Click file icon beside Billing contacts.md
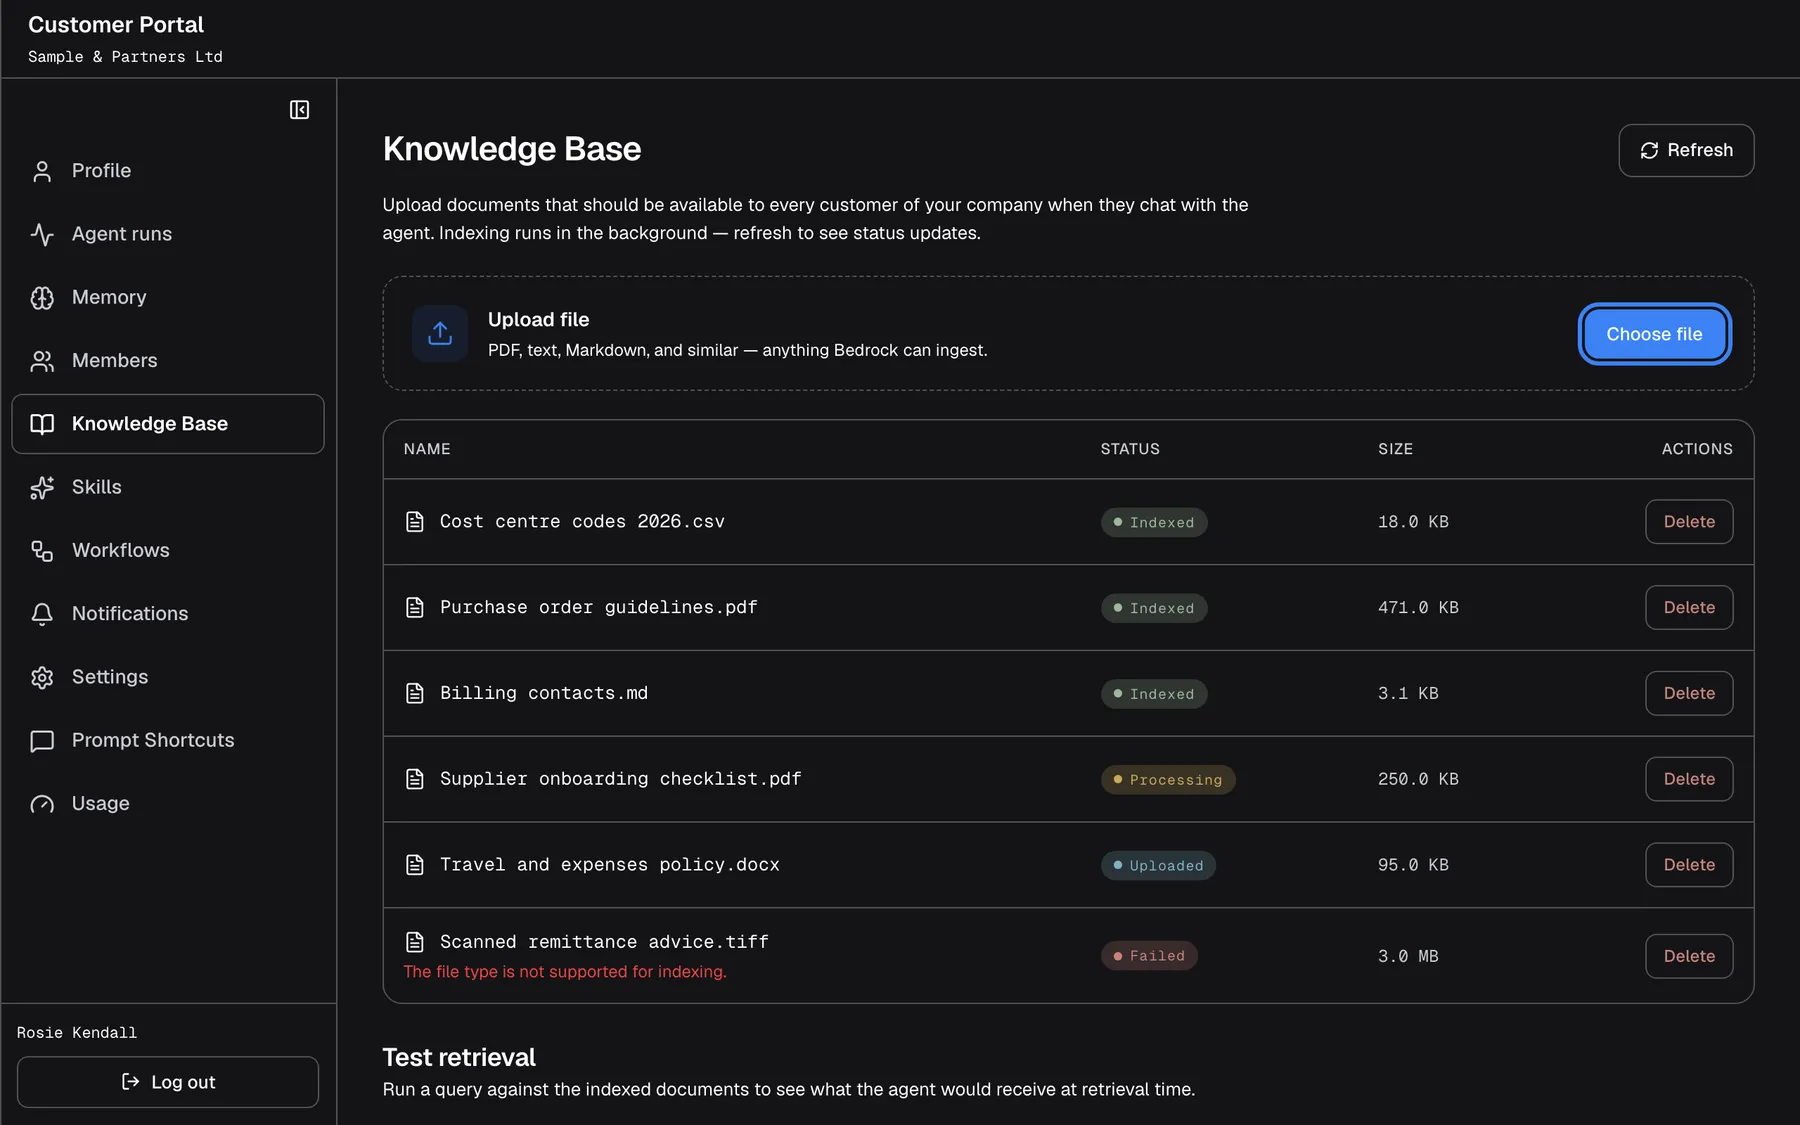The width and height of the screenshot is (1800, 1125). coord(415,694)
